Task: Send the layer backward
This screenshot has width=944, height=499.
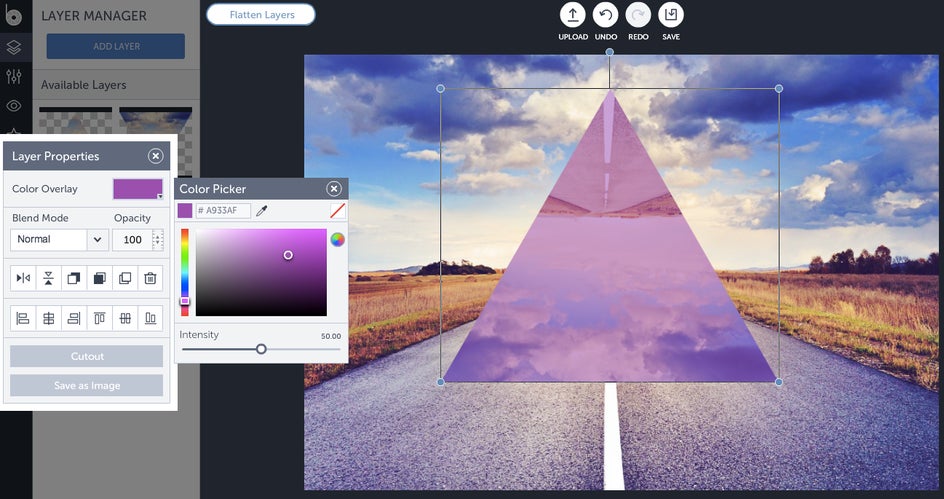Action: pyautogui.click(x=99, y=278)
